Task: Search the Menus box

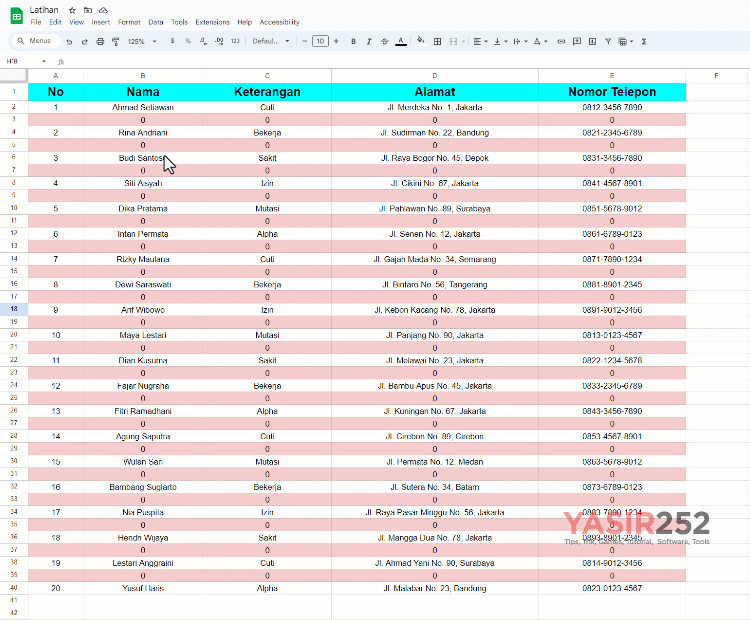Action: [35, 41]
